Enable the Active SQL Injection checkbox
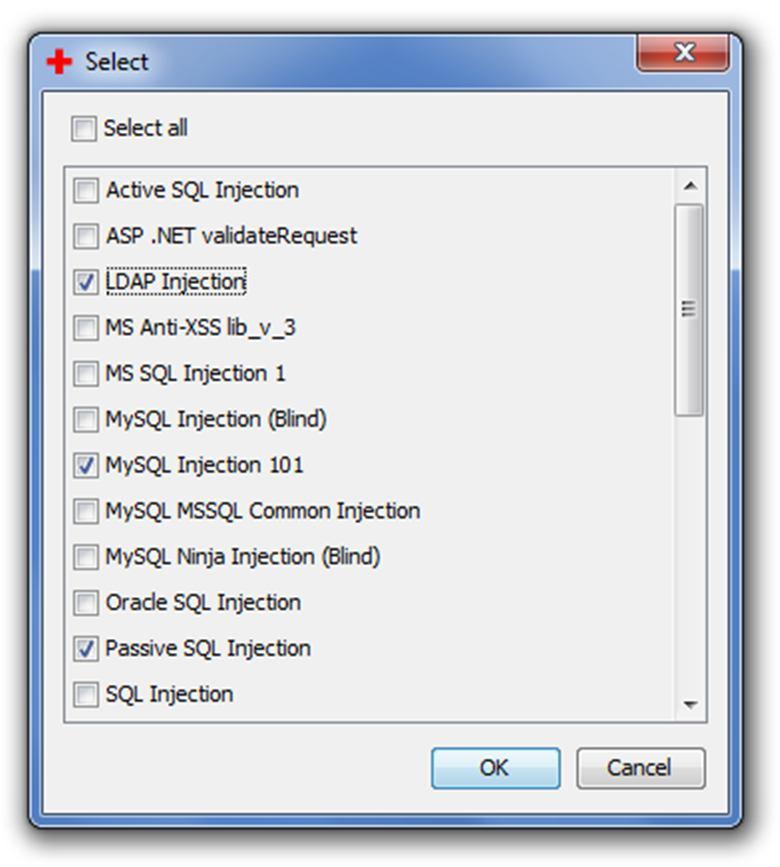 [x=86, y=190]
